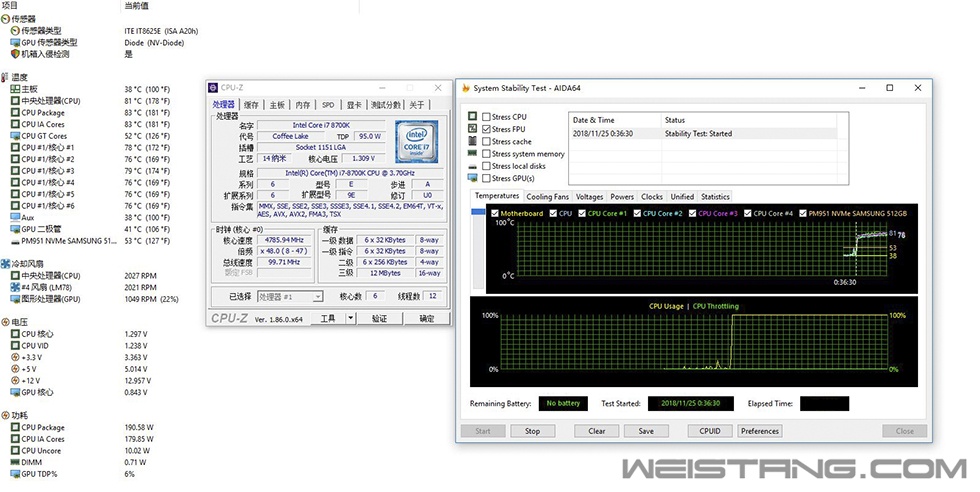Click the blue vertical slider beside temperature graph

pyautogui.click(x=478, y=213)
